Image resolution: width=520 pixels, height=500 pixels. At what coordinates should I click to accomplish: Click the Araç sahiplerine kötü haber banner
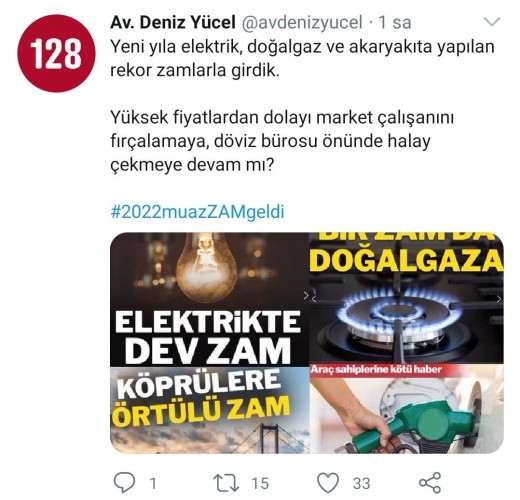(376, 369)
